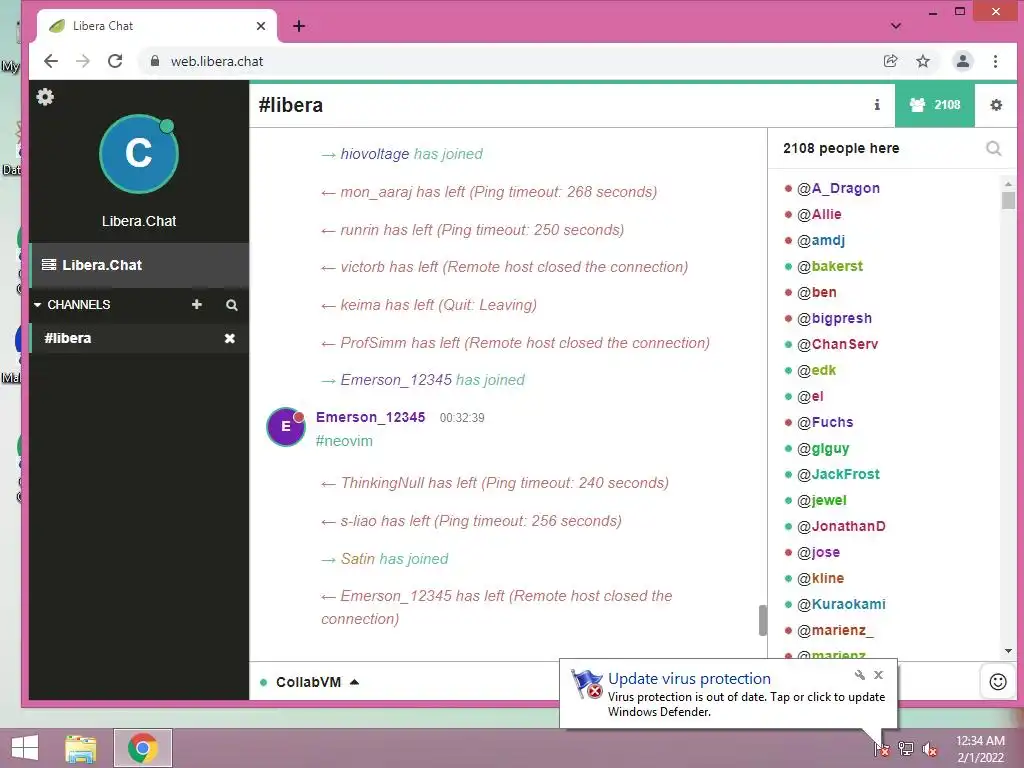Toggle the 2108 user list panel

pyautogui.click(x=935, y=104)
